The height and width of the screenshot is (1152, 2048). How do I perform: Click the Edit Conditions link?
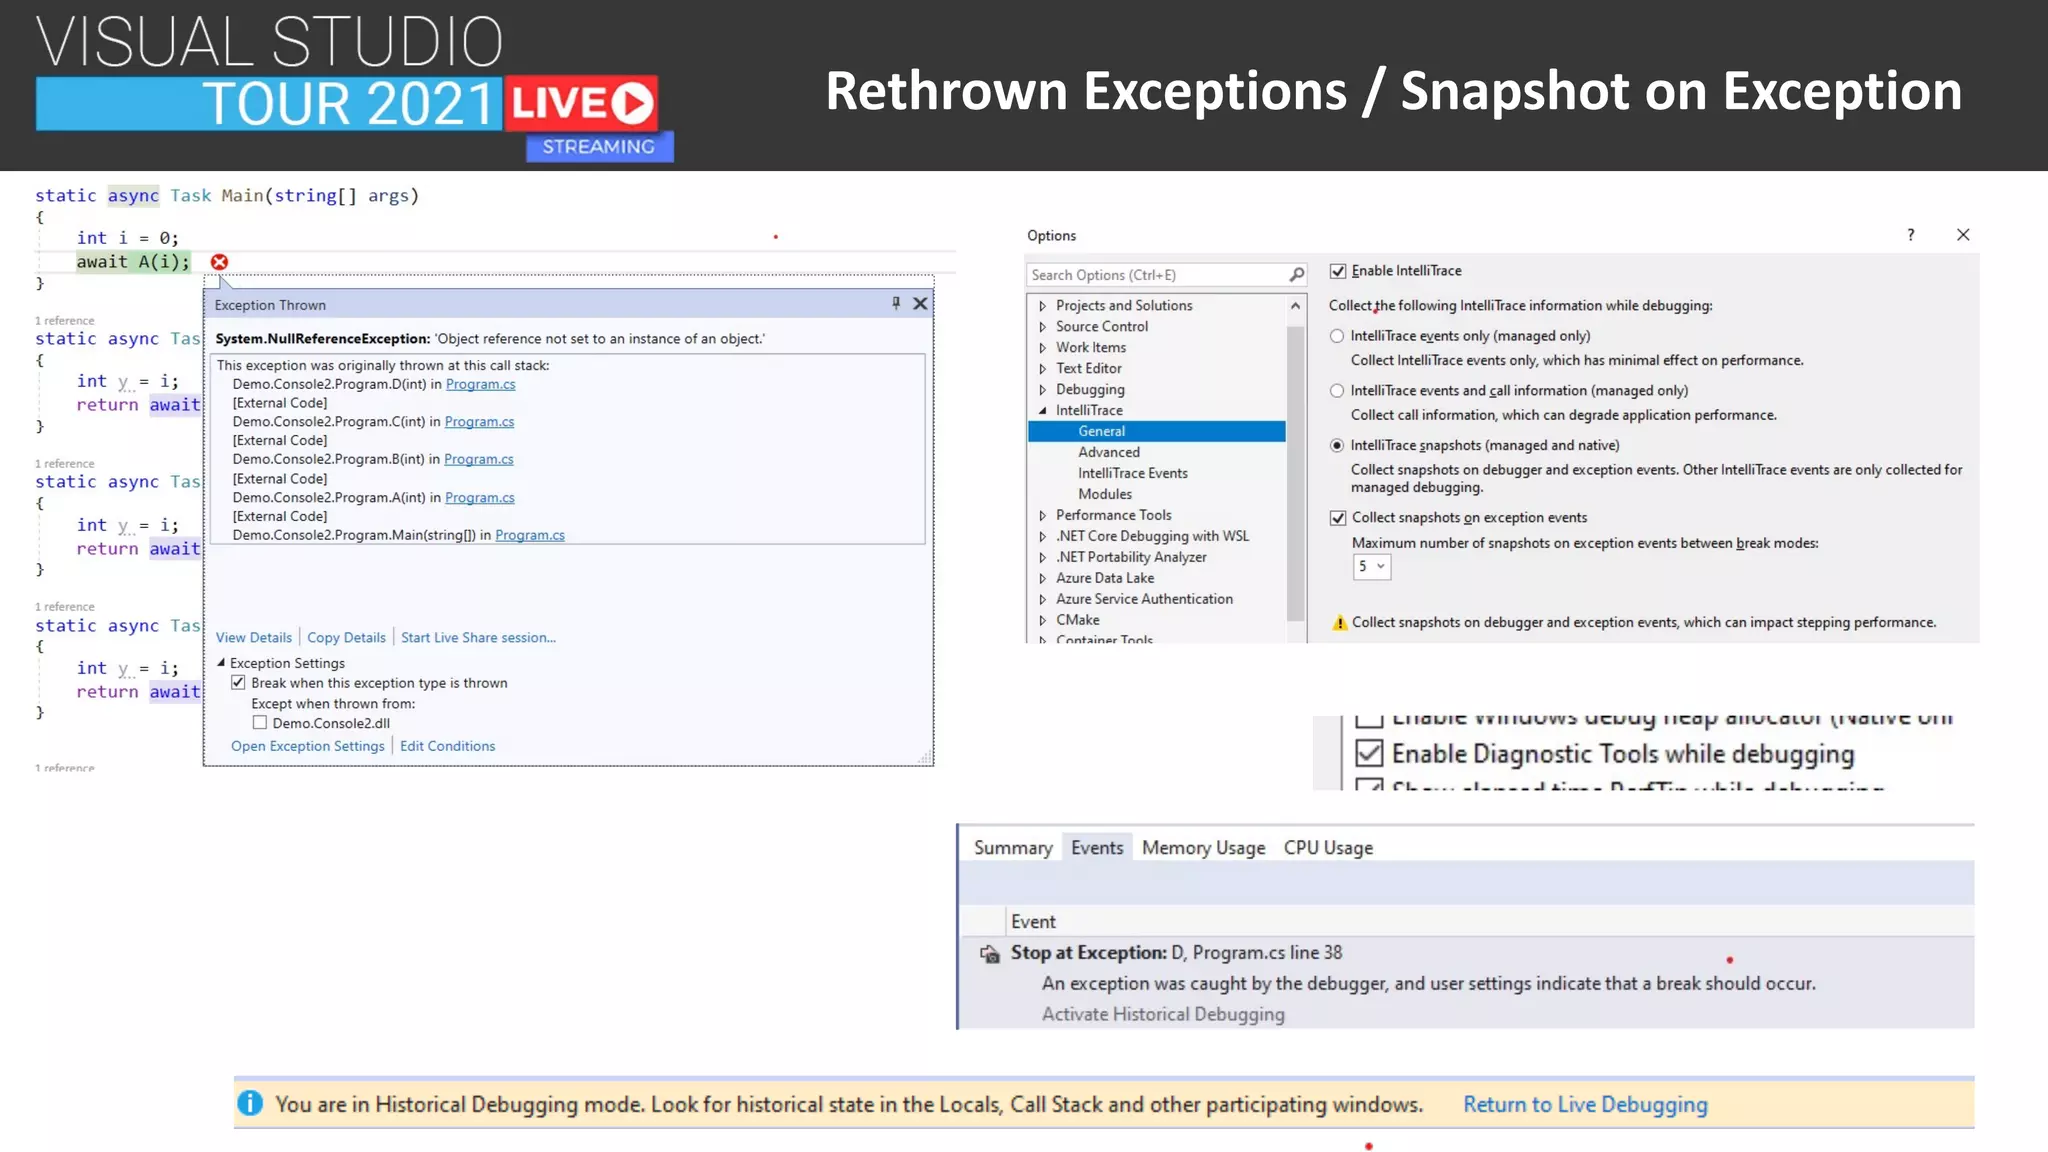tap(447, 746)
